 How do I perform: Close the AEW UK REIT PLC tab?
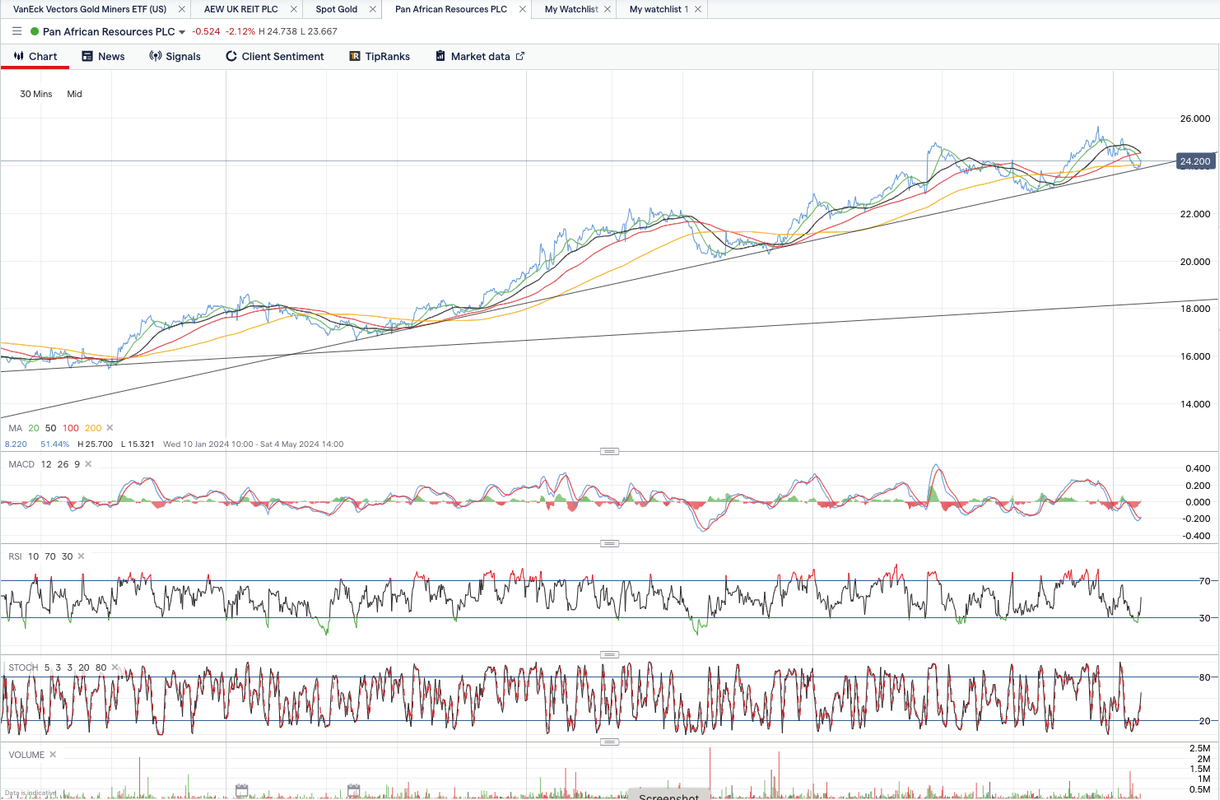tap(294, 9)
